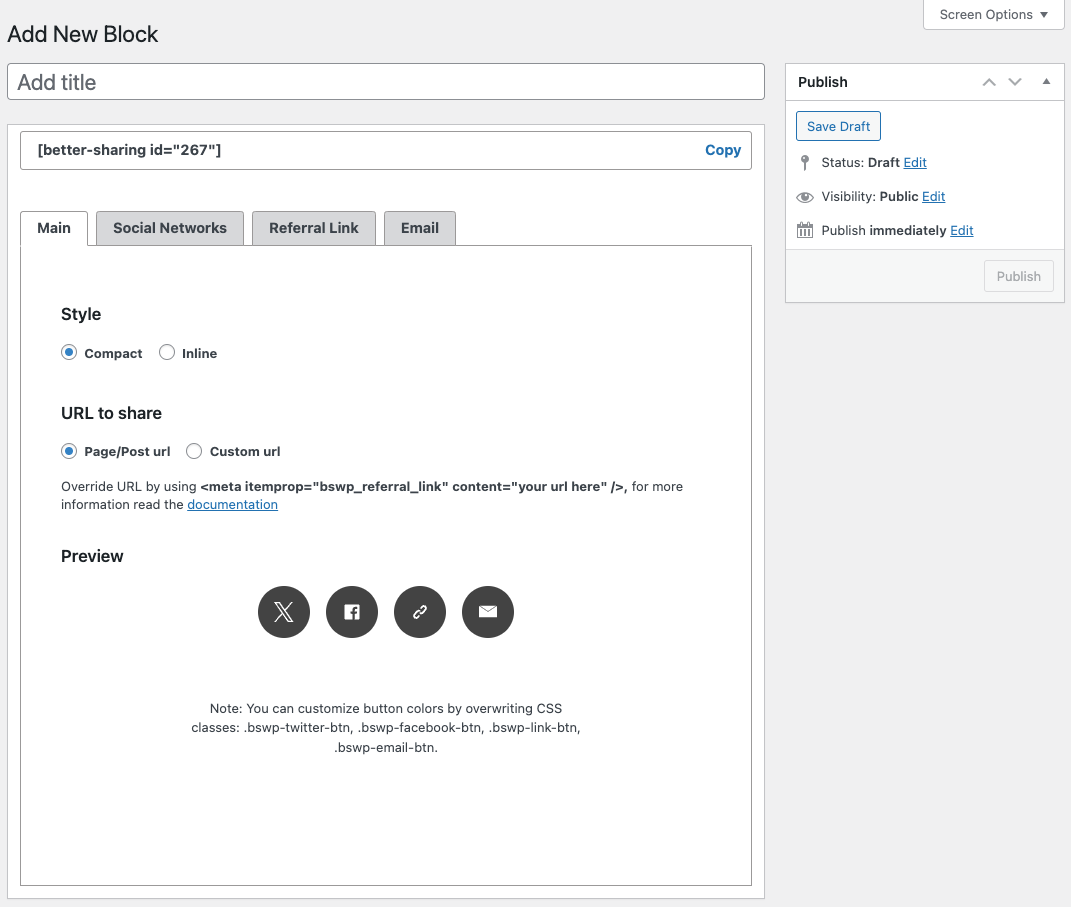1071x907 pixels.
Task: Click the Add title input field
Action: (x=386, y=82)
